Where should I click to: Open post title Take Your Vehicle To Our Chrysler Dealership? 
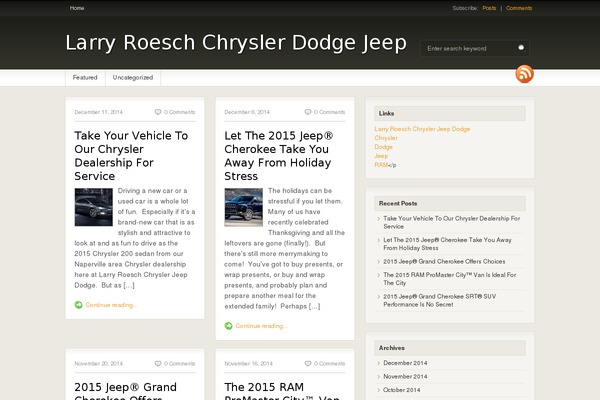coord(131,156)
